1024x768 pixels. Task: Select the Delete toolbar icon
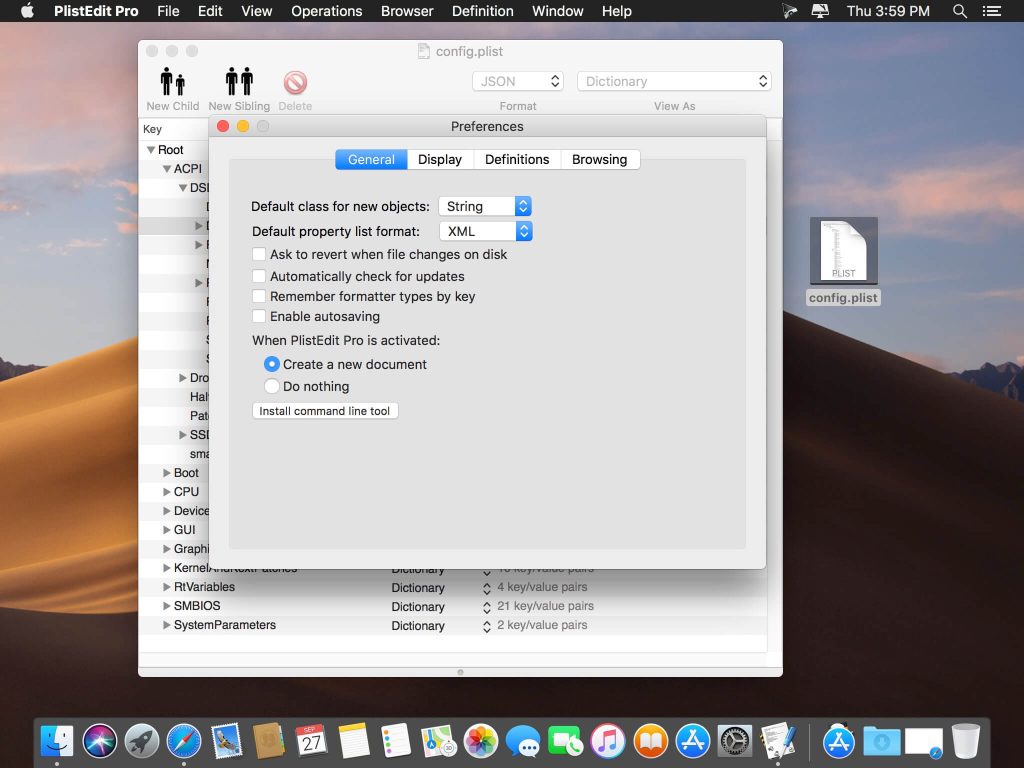coord(295,84)
